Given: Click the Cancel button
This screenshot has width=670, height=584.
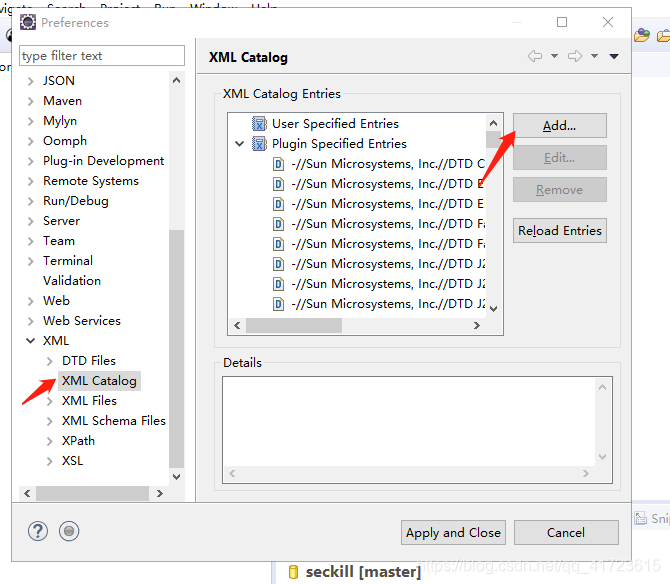Looking at the screenshot, I should coord(566,533).
